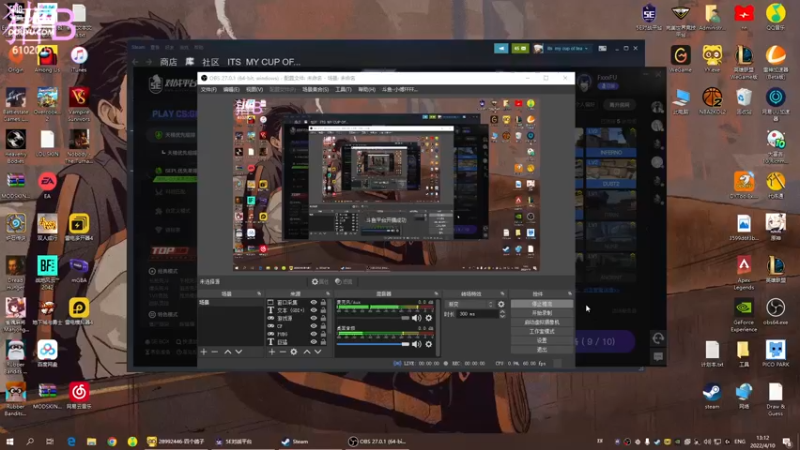The width and height of the screenshot is (800, 450).
Task: Click the transition duration 300 ms field
Action: [x=478, y=314]
